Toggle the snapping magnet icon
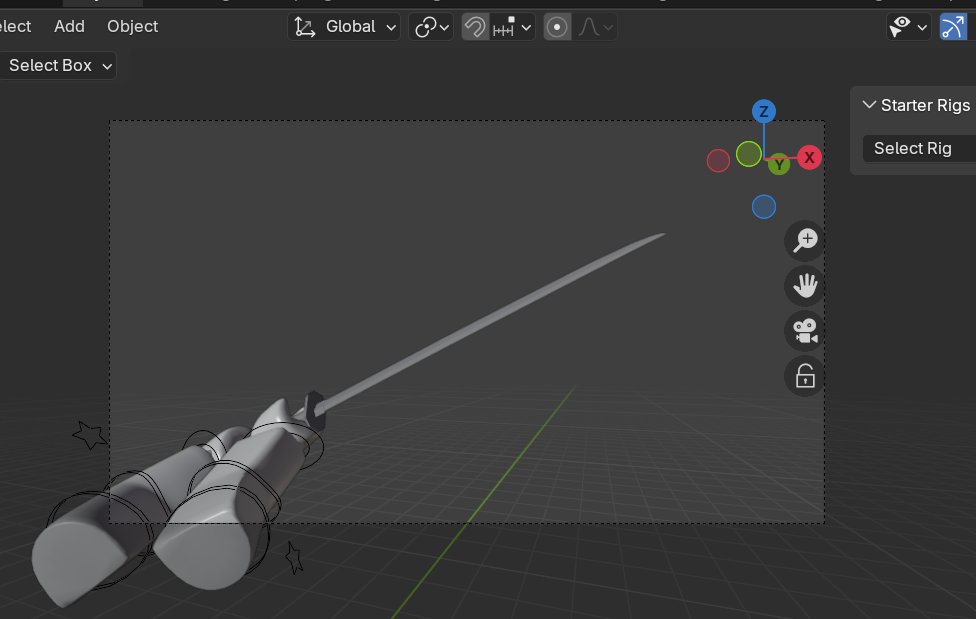This screenshot has width=976, height=619. pos(475,27)
